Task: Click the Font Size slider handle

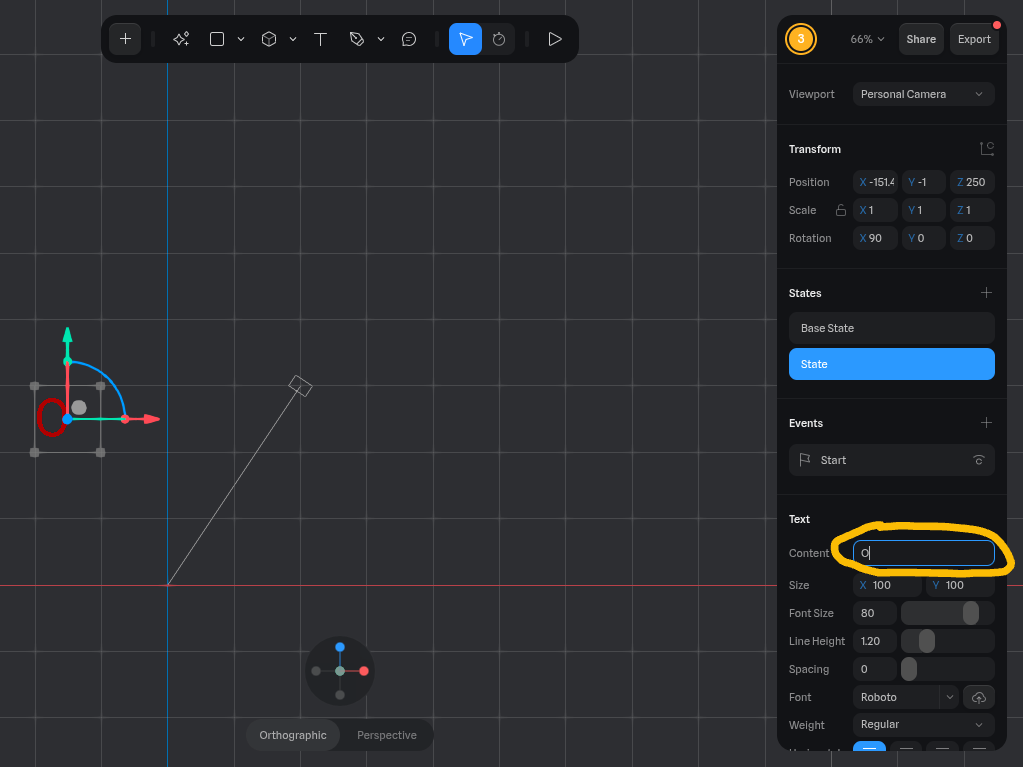Action: tap(971, 613)
